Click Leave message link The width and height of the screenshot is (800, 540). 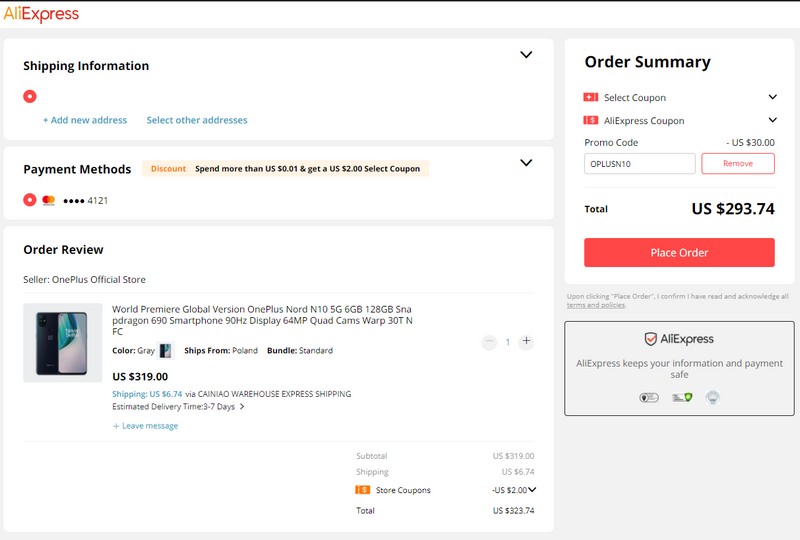point(145,426)
